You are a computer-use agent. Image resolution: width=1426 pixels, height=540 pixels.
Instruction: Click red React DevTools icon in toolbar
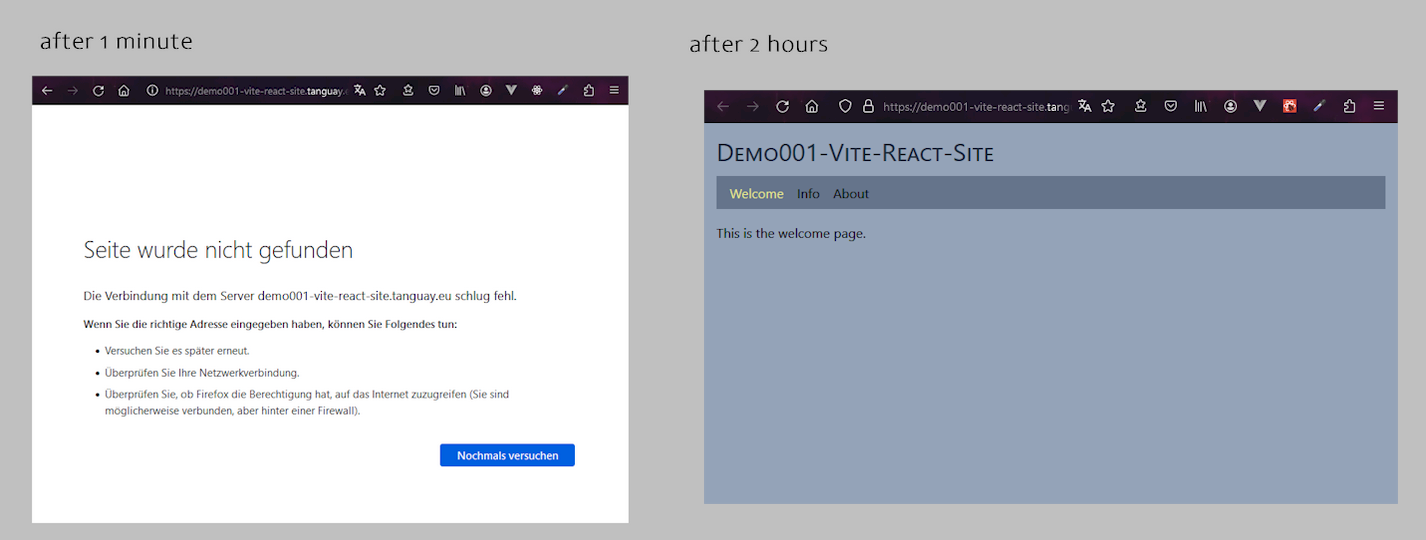1289,106
